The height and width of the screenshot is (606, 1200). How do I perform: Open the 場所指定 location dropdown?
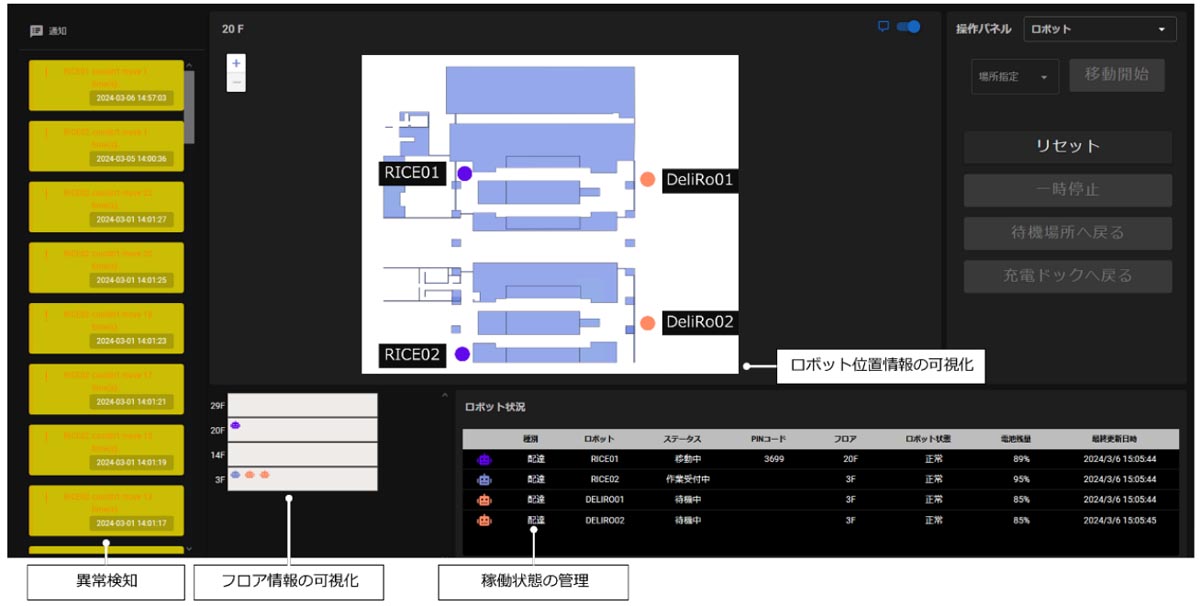[1014, 76]
